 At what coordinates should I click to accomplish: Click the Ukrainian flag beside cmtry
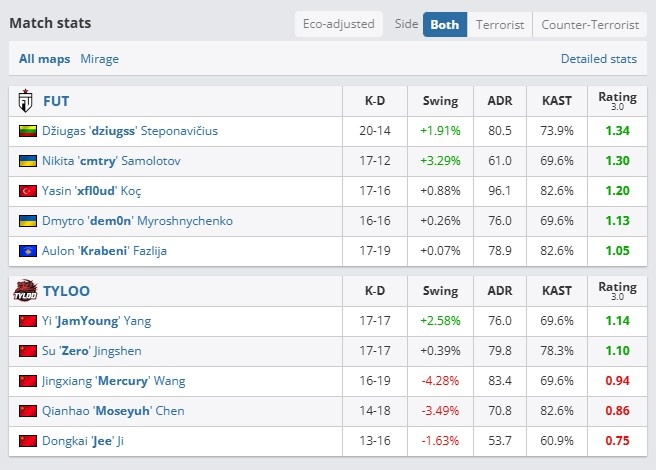point(28,161)
